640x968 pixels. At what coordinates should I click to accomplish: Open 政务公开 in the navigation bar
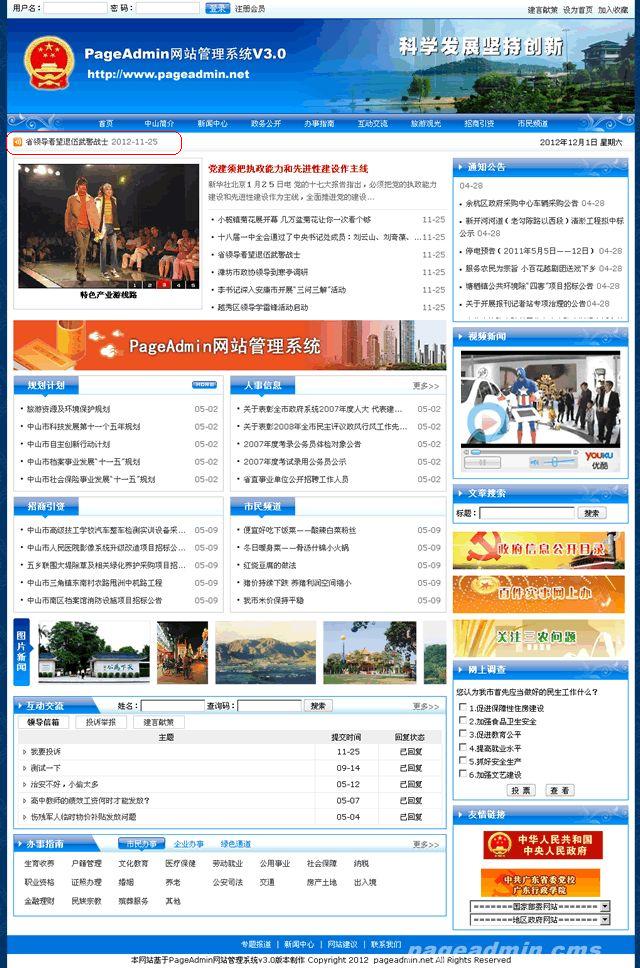[x=266, y=124]
